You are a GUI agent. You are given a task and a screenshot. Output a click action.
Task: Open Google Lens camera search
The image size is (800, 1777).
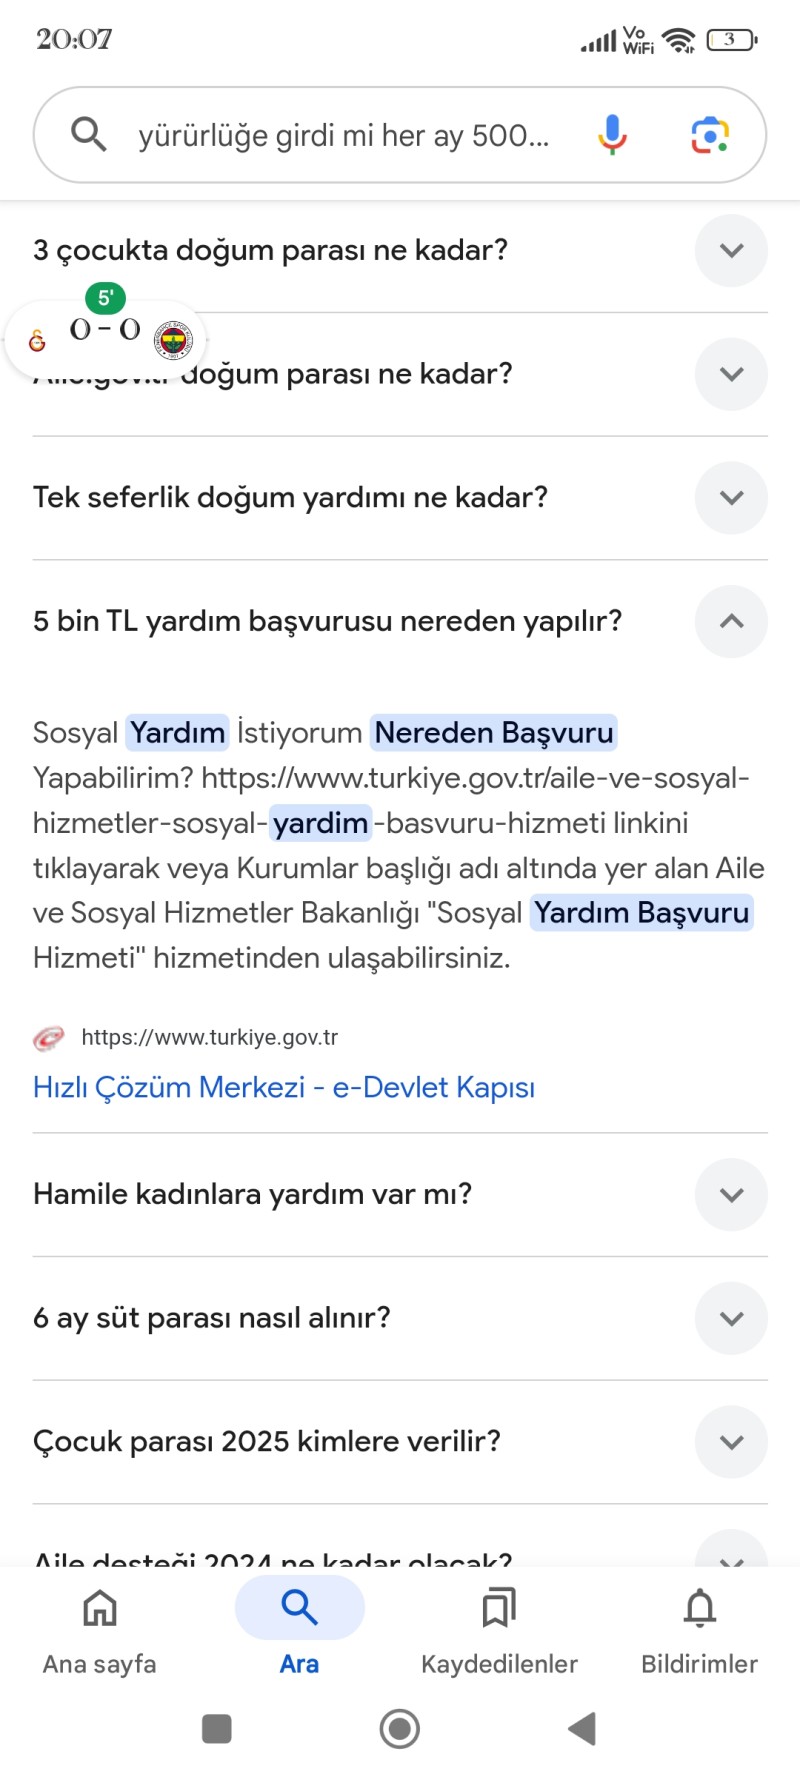710,134
